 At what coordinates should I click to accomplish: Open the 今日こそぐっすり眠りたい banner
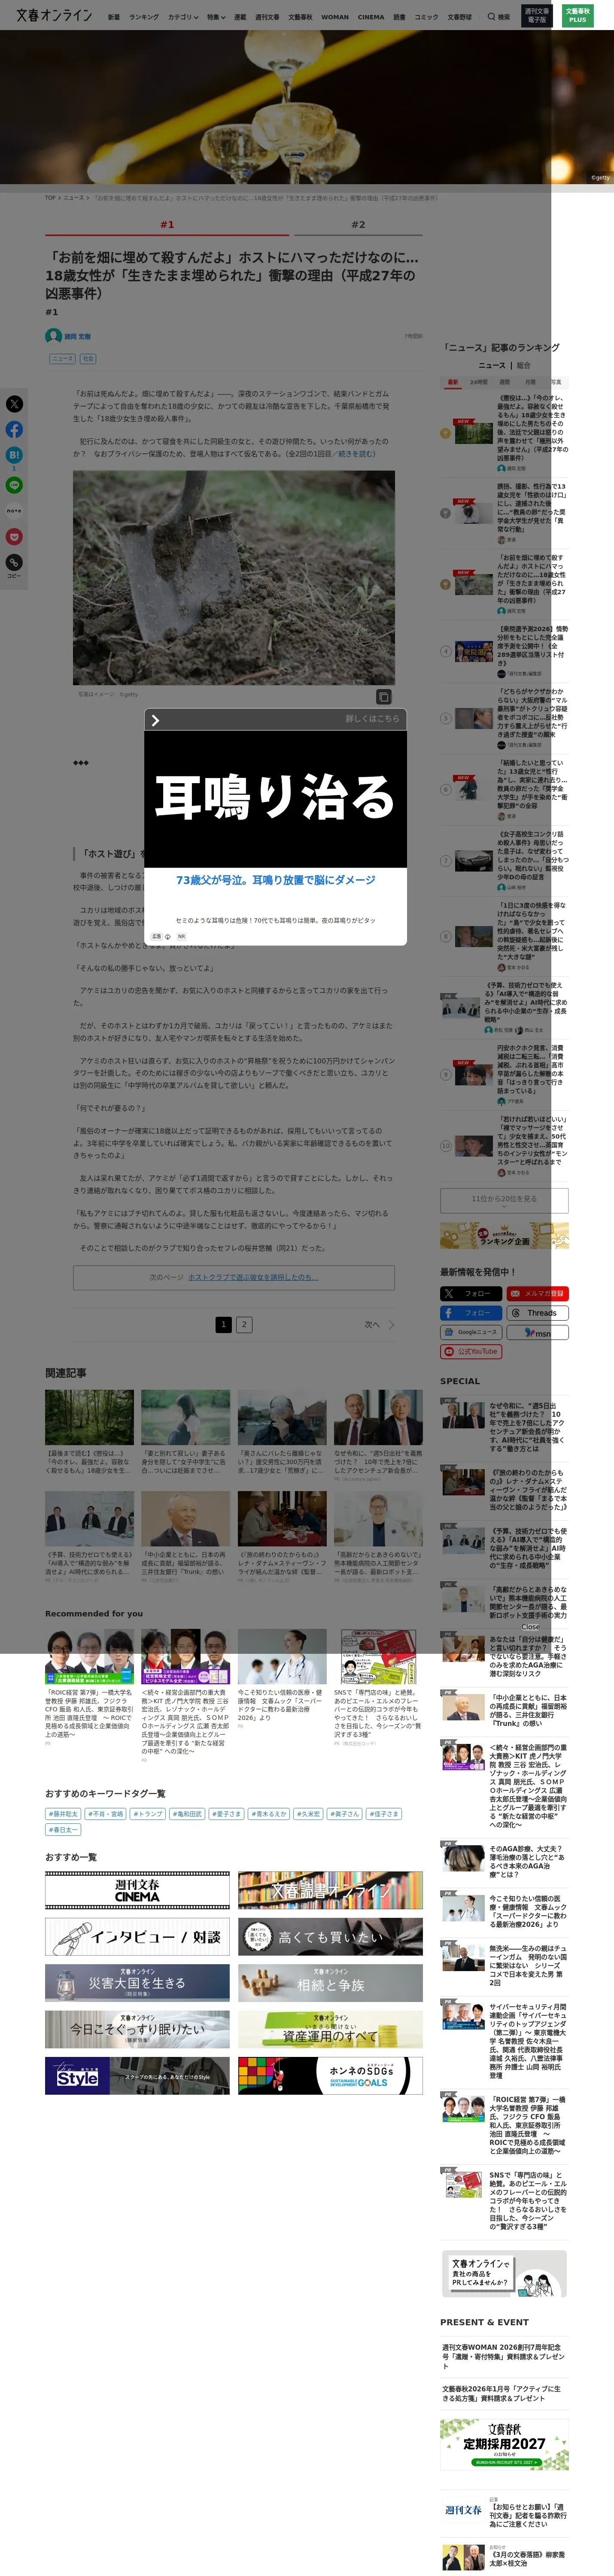(x=137, y=2029)
